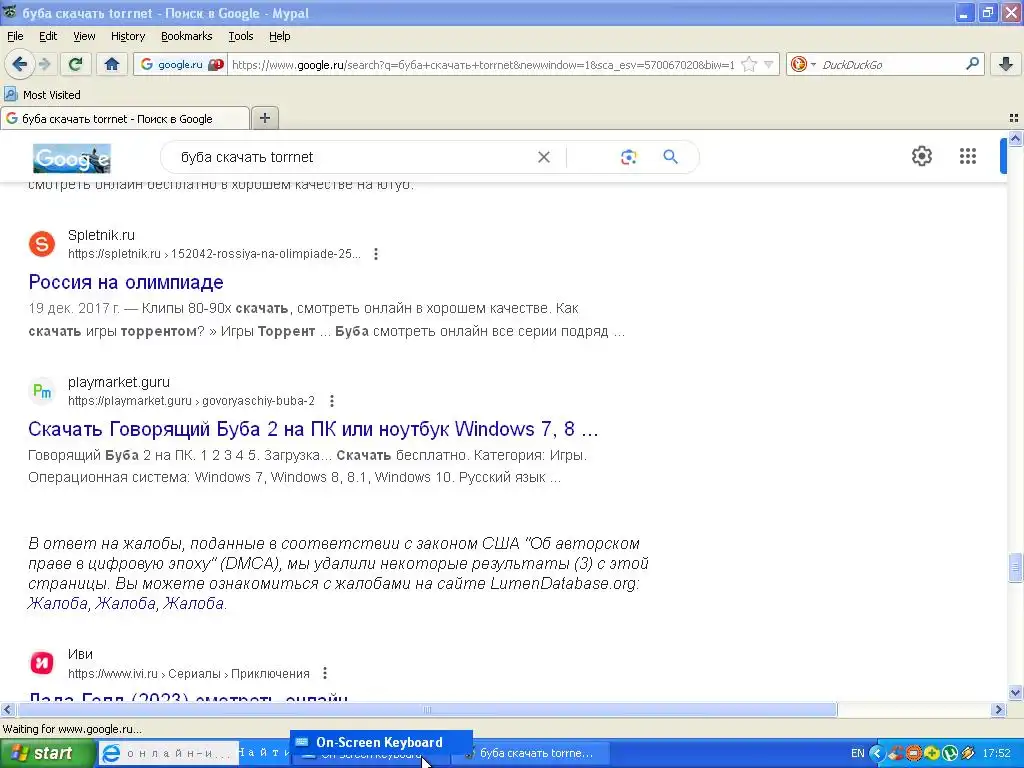The width and height of the screenshot is (1024, 768).
Task: Click the vertical scrollbar thumb
Action: point(1015,568)
